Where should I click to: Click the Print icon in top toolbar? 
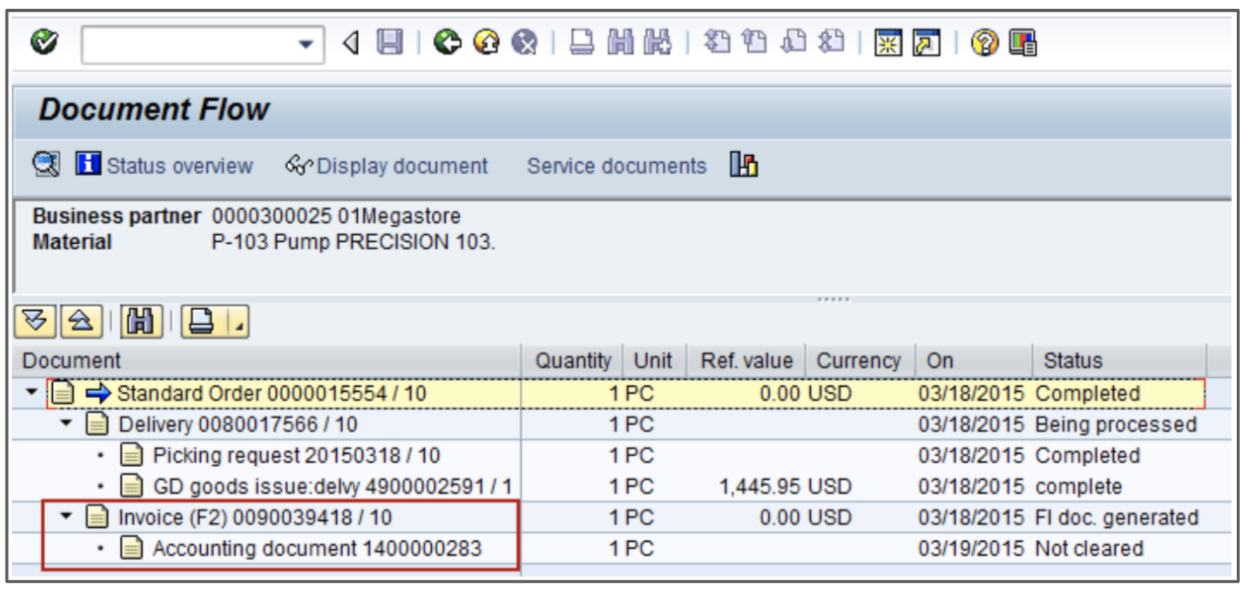click(x=582, y=43)
